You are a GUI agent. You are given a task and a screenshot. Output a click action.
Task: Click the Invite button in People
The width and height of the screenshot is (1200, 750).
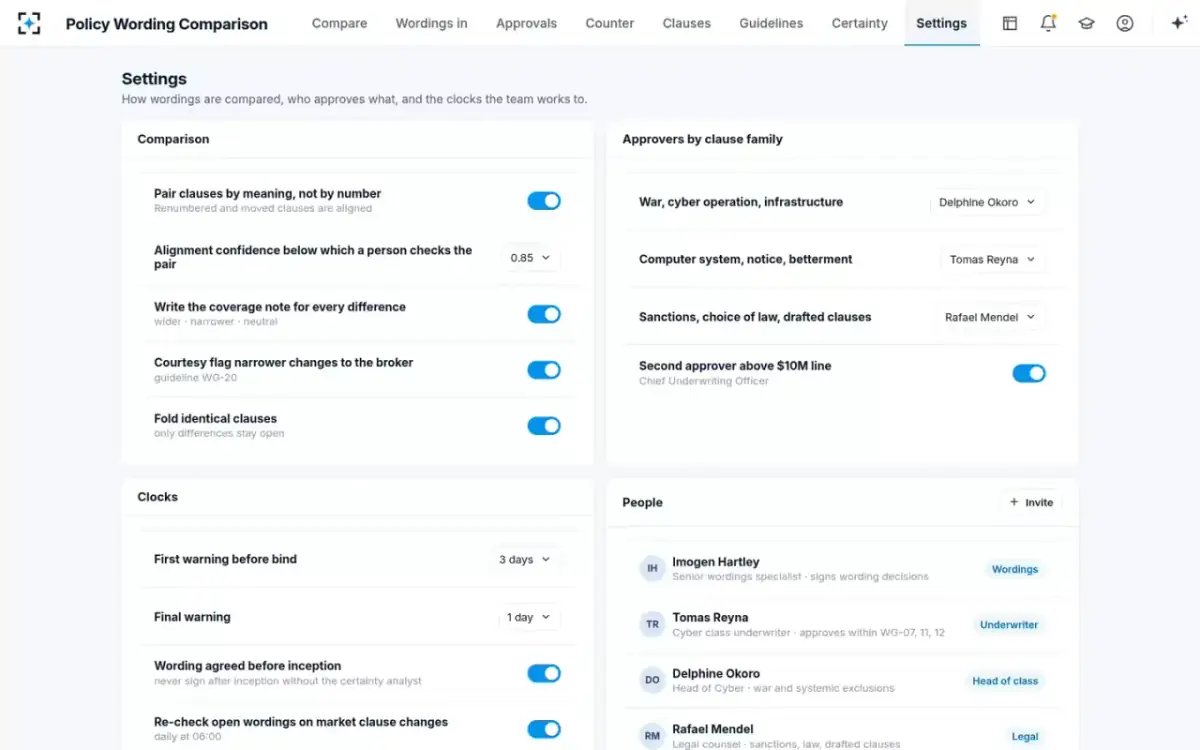[x=1031, y=502]
